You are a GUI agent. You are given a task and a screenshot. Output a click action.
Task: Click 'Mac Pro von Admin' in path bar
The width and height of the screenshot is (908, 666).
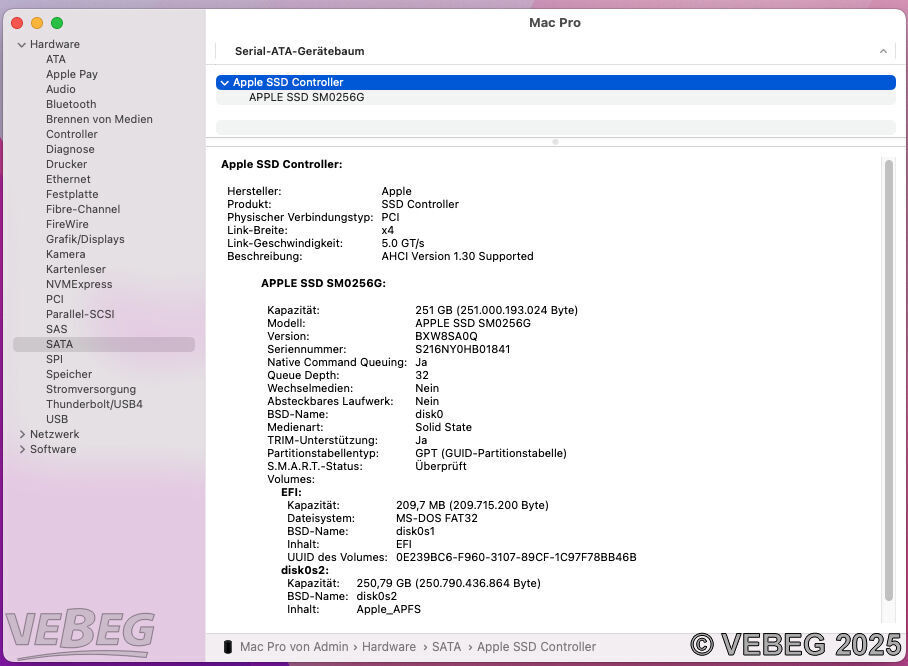[294, 647]
